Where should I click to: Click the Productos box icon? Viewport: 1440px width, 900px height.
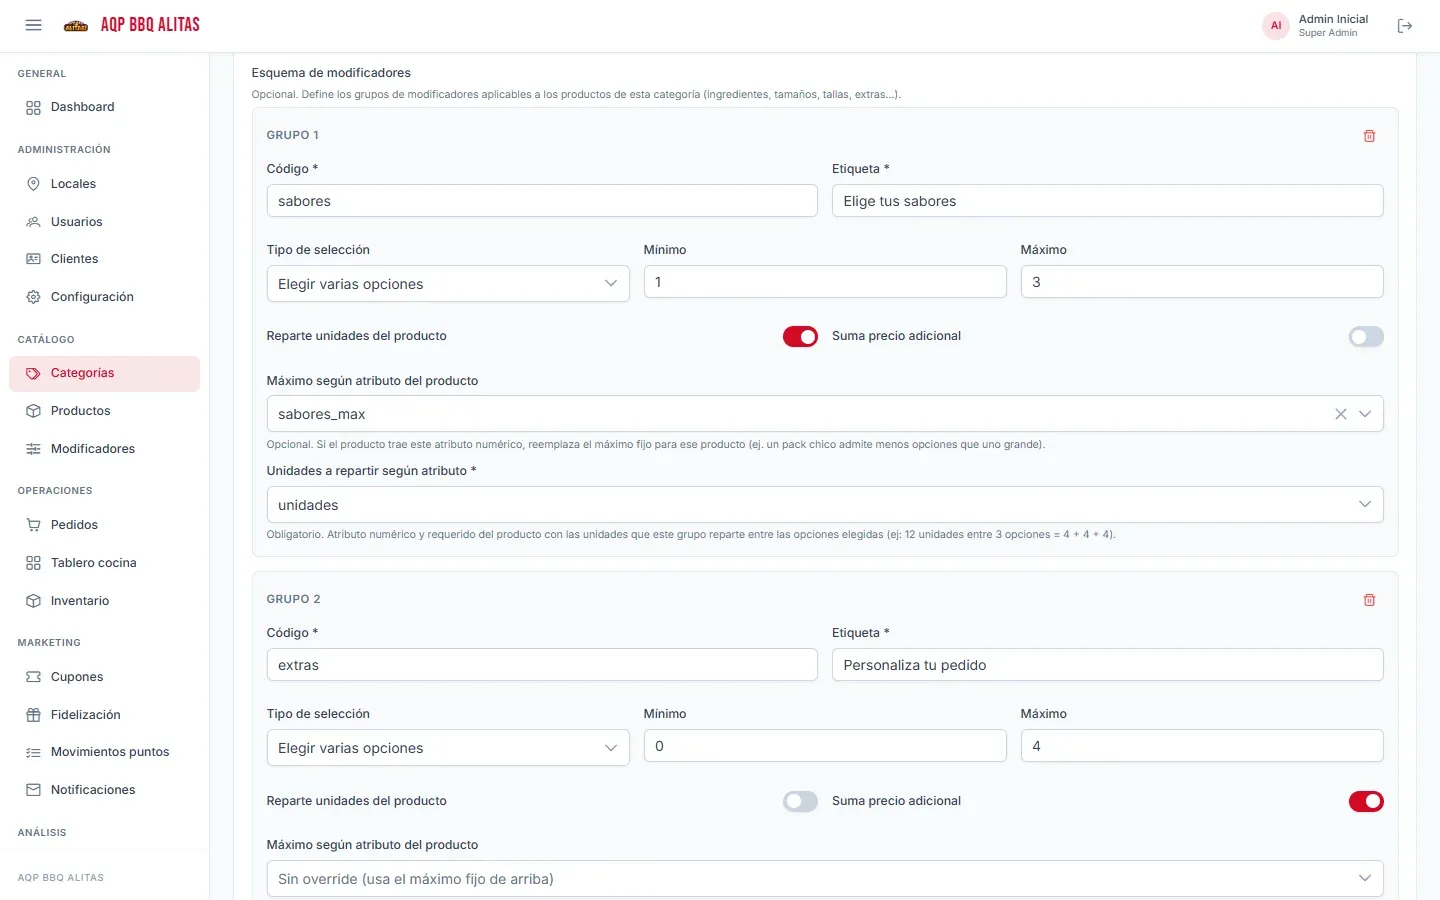click(33, 411)
